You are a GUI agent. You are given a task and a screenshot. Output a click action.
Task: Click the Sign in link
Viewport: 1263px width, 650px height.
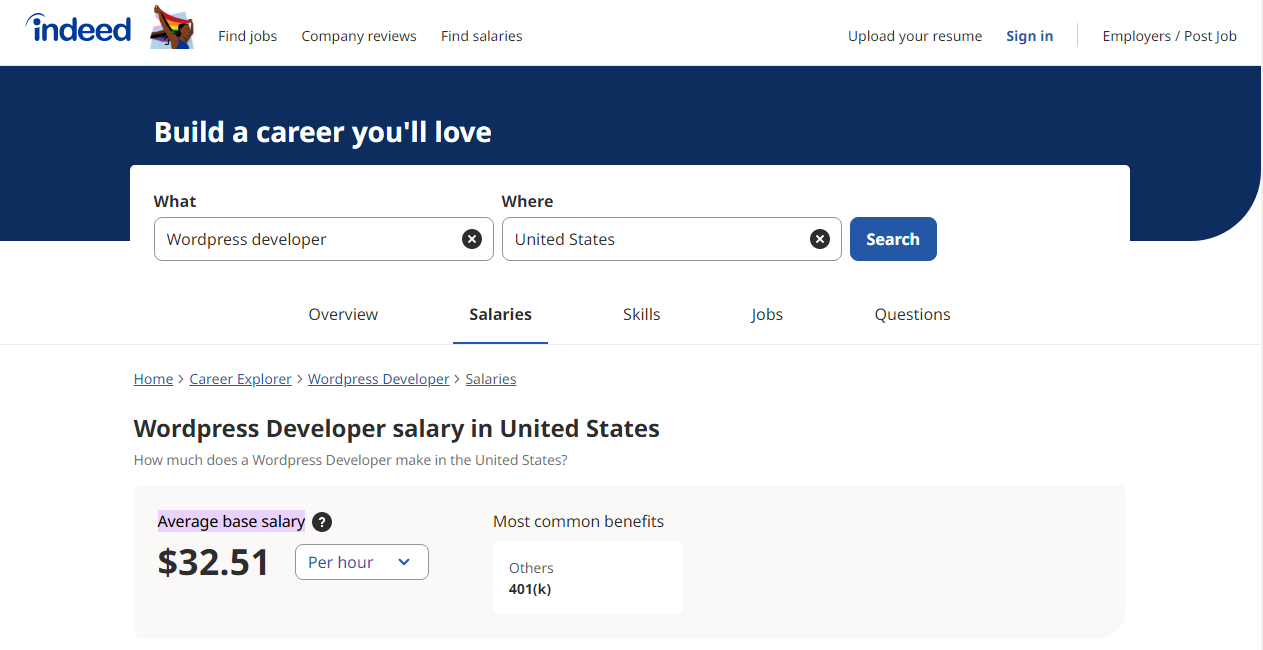[1030, 36]
